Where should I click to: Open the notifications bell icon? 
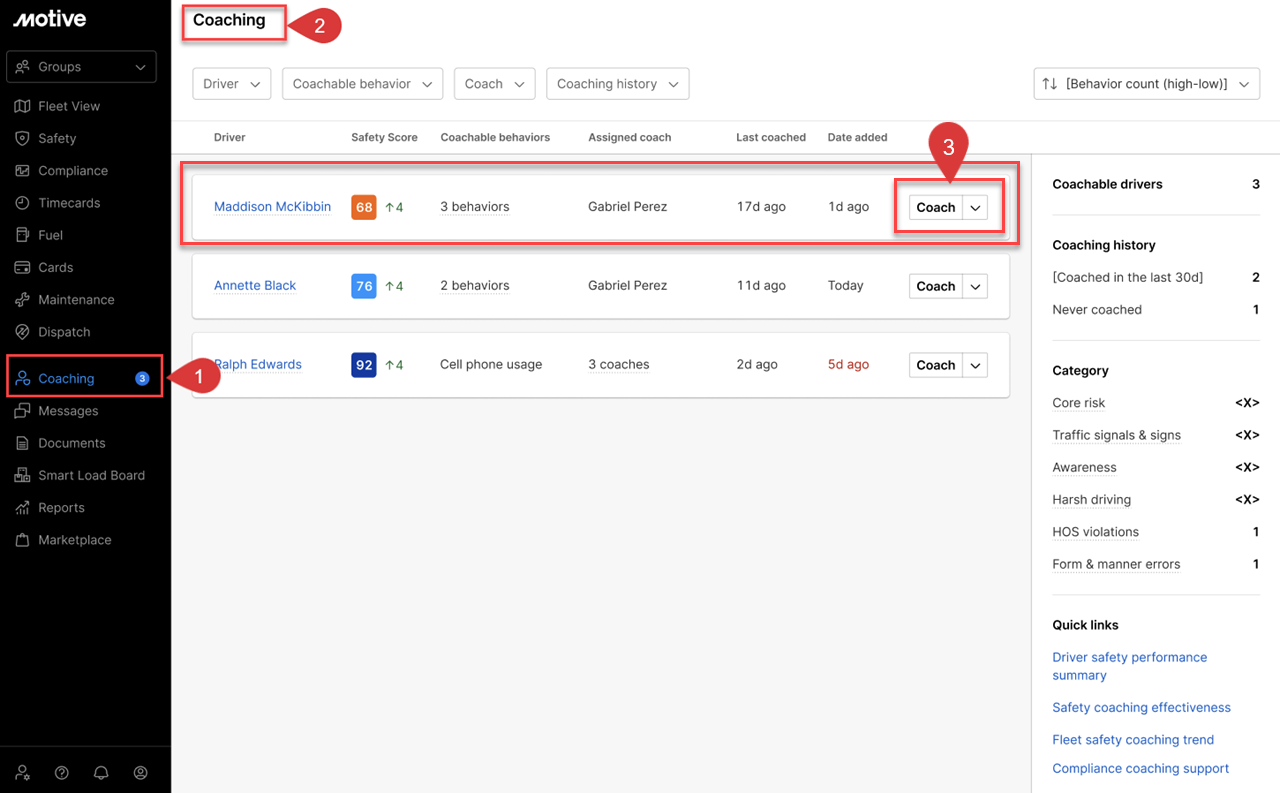pyautogui.click(x=101, y=773)
